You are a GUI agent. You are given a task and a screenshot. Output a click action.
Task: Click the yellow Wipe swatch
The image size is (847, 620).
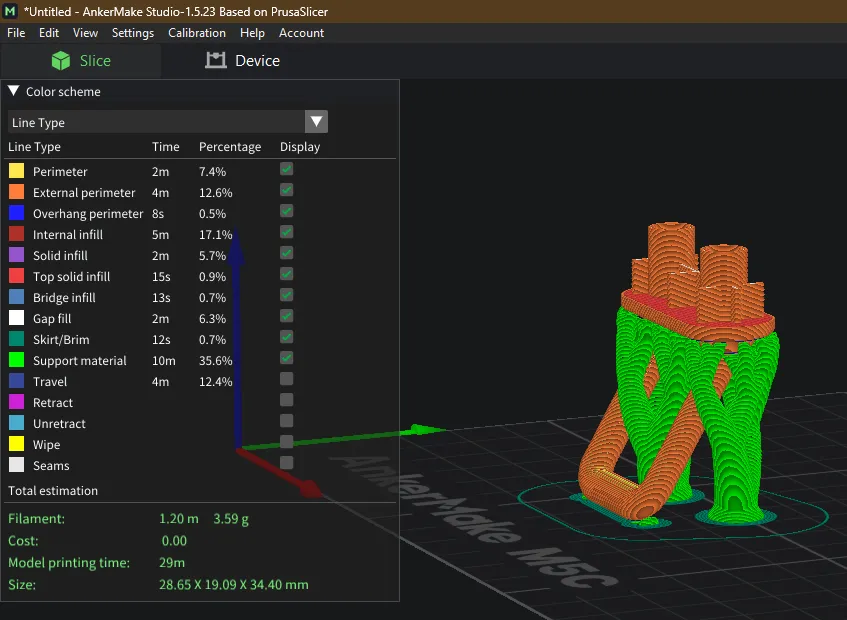coord(17,444)
